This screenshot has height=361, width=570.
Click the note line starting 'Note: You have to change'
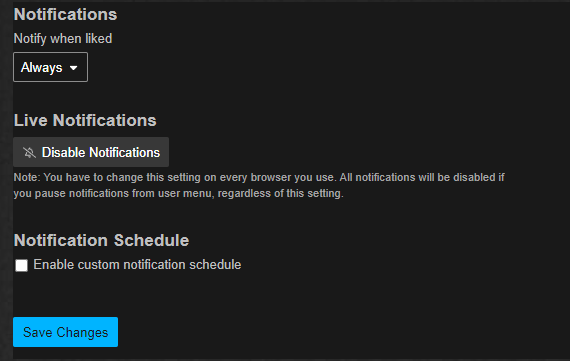click(259, 177)
